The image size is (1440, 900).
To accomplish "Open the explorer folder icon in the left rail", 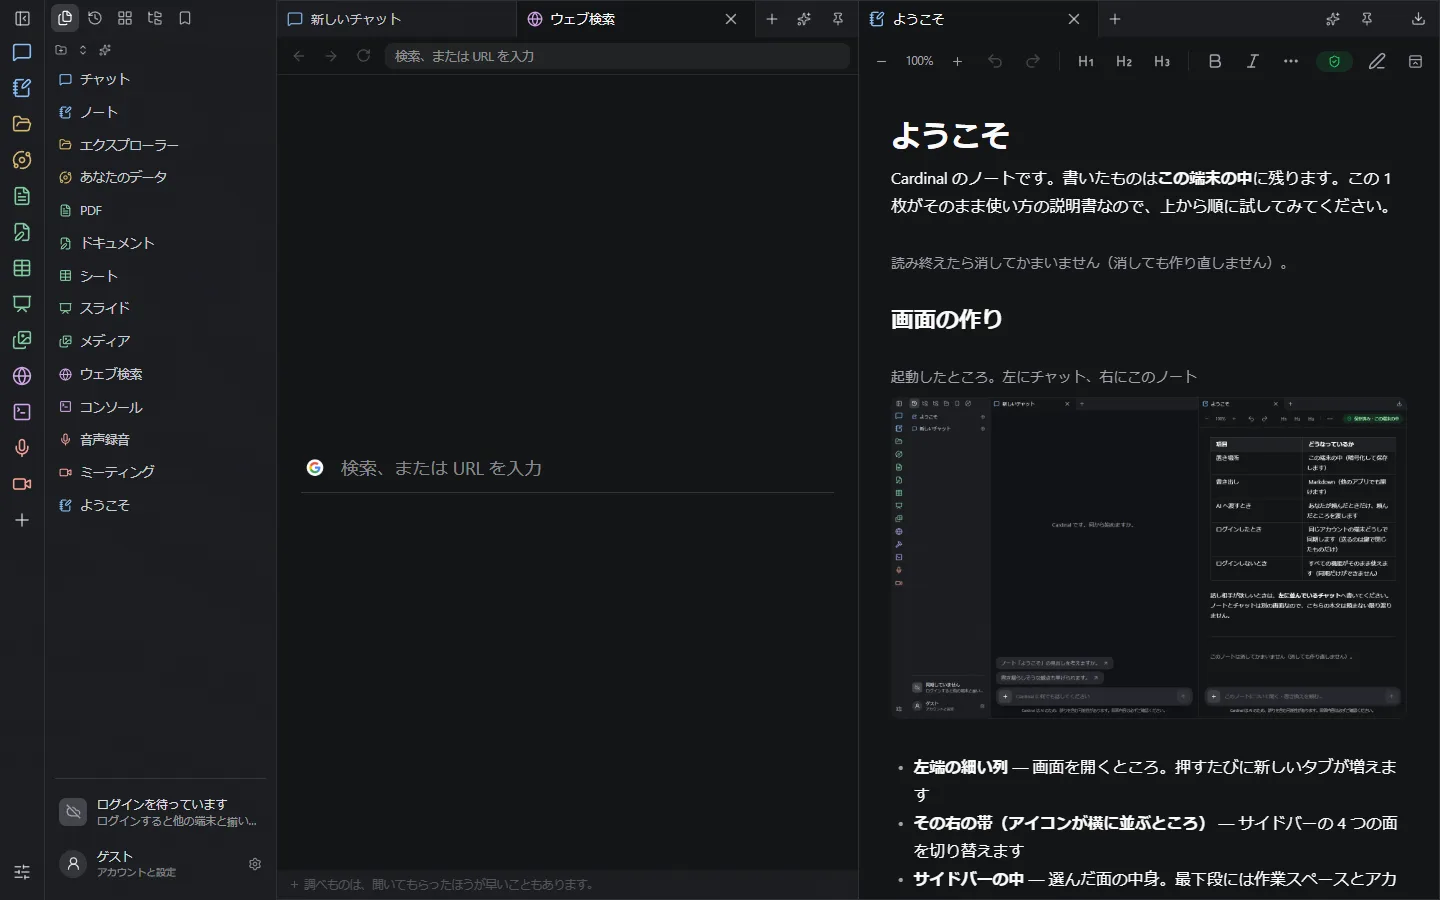I will [22, 124].
